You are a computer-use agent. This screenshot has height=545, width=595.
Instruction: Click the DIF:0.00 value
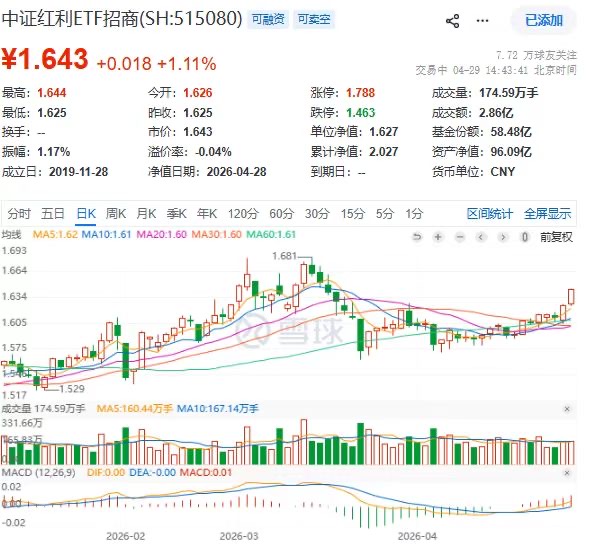click(x=106, y=473)
